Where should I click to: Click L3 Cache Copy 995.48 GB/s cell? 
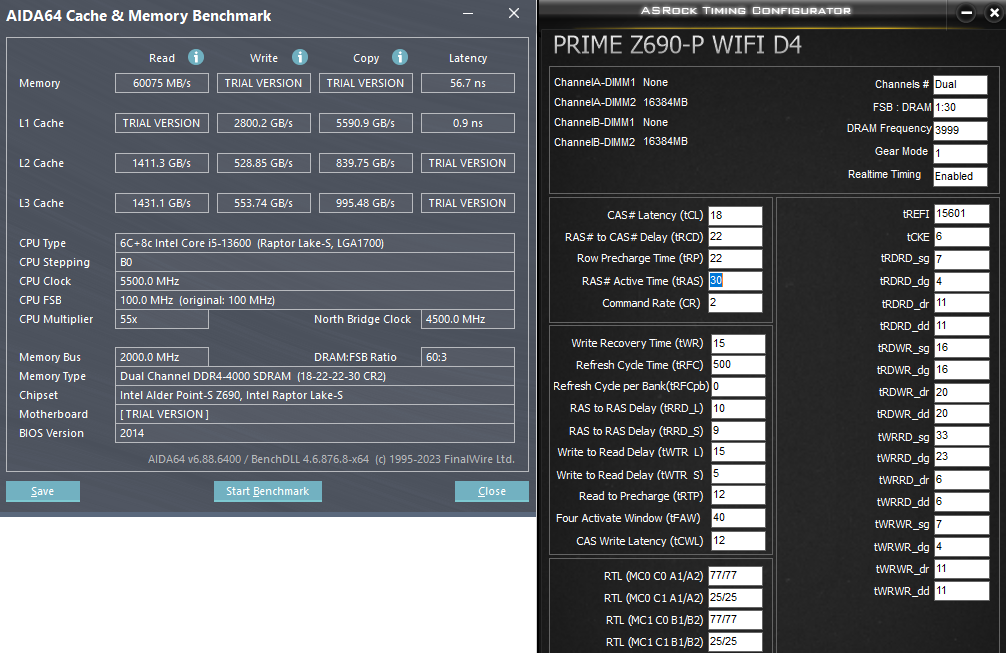[366, 203]
